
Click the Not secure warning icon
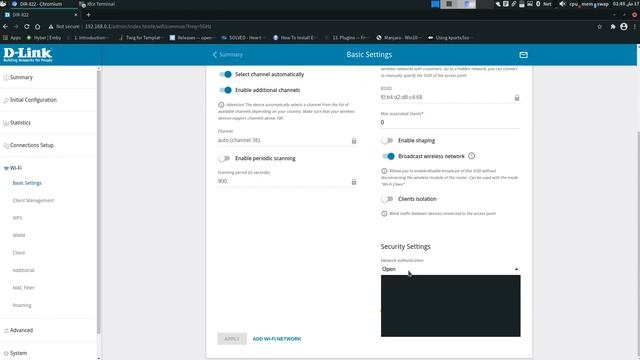51,27
